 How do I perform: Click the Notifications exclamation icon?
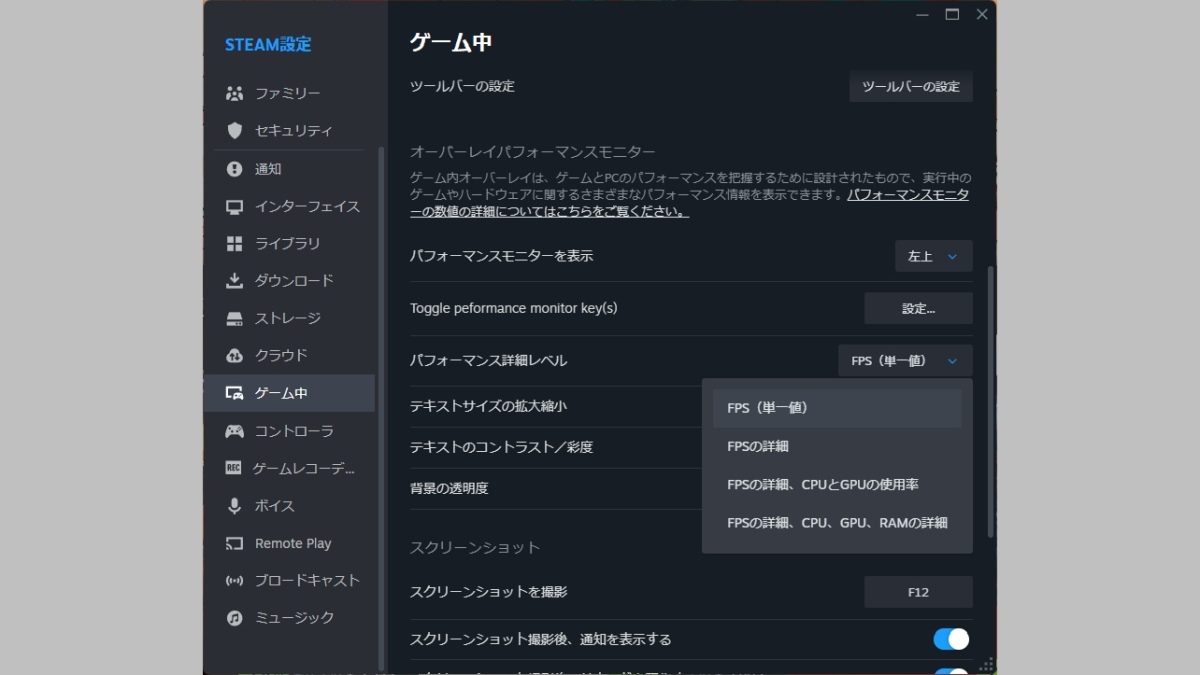click(235, 169)
